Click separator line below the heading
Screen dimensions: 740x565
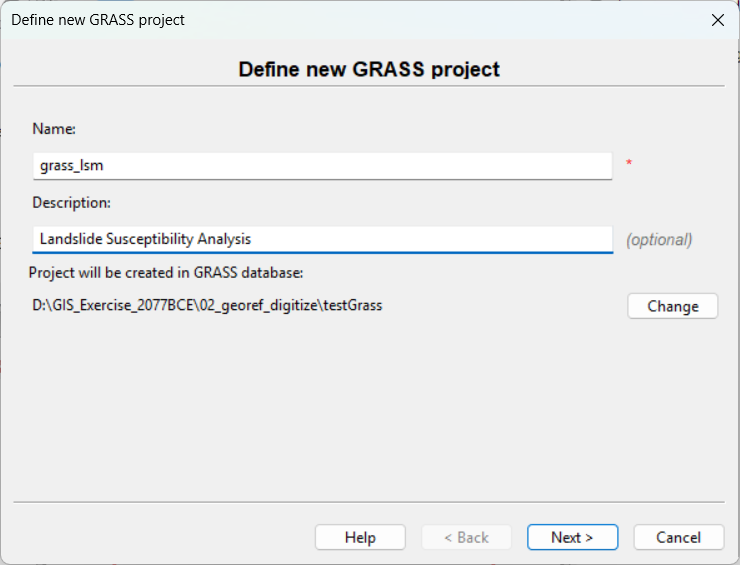[369, 86]
